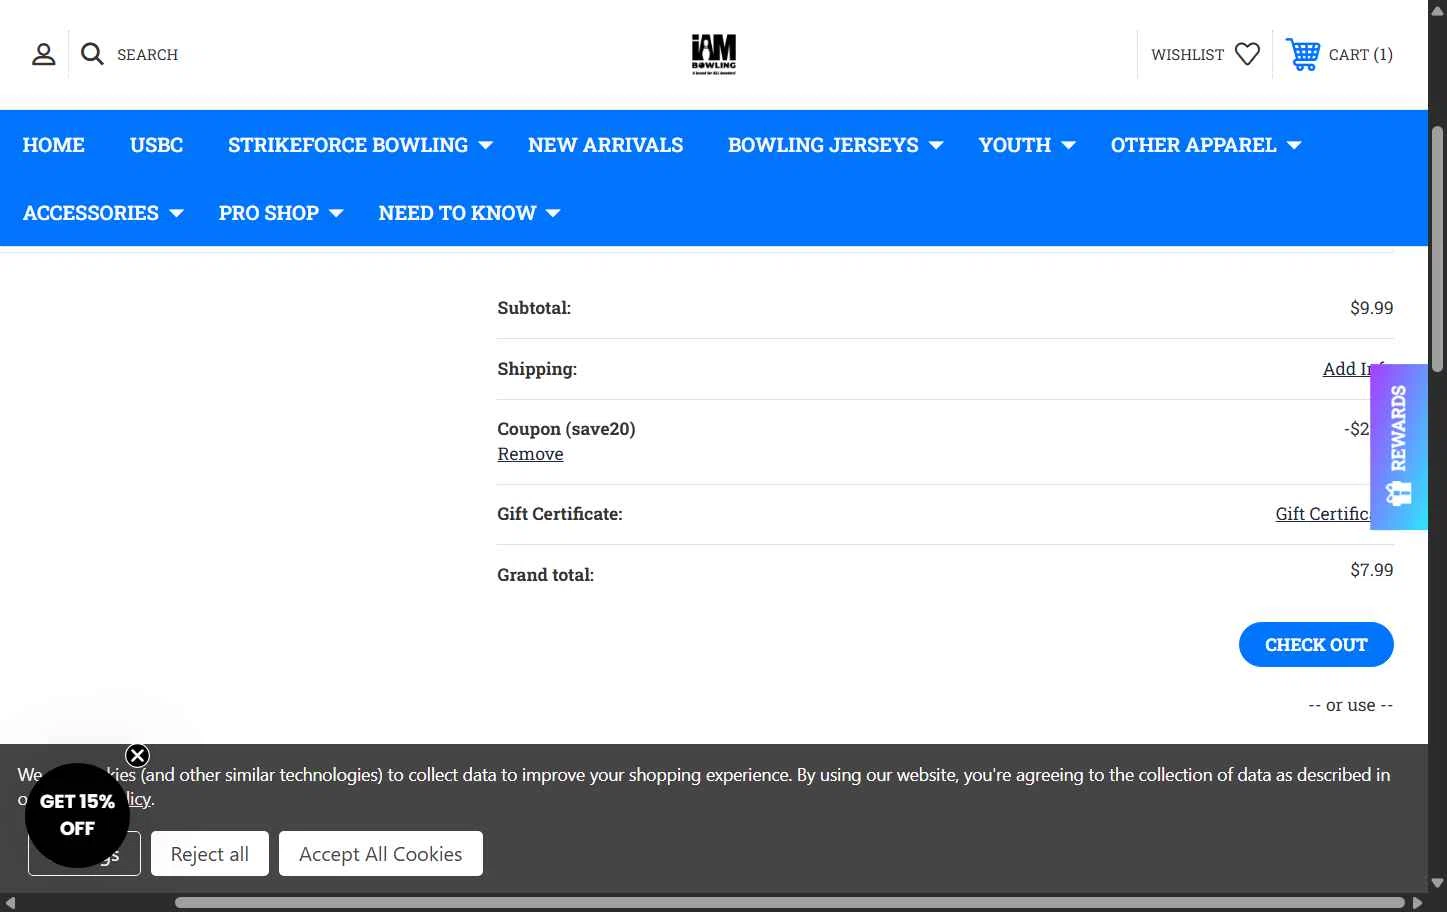Expand Pro Shop dropdown arrow
Viewport: 1447px width, 912px height.
coord(336,214)
